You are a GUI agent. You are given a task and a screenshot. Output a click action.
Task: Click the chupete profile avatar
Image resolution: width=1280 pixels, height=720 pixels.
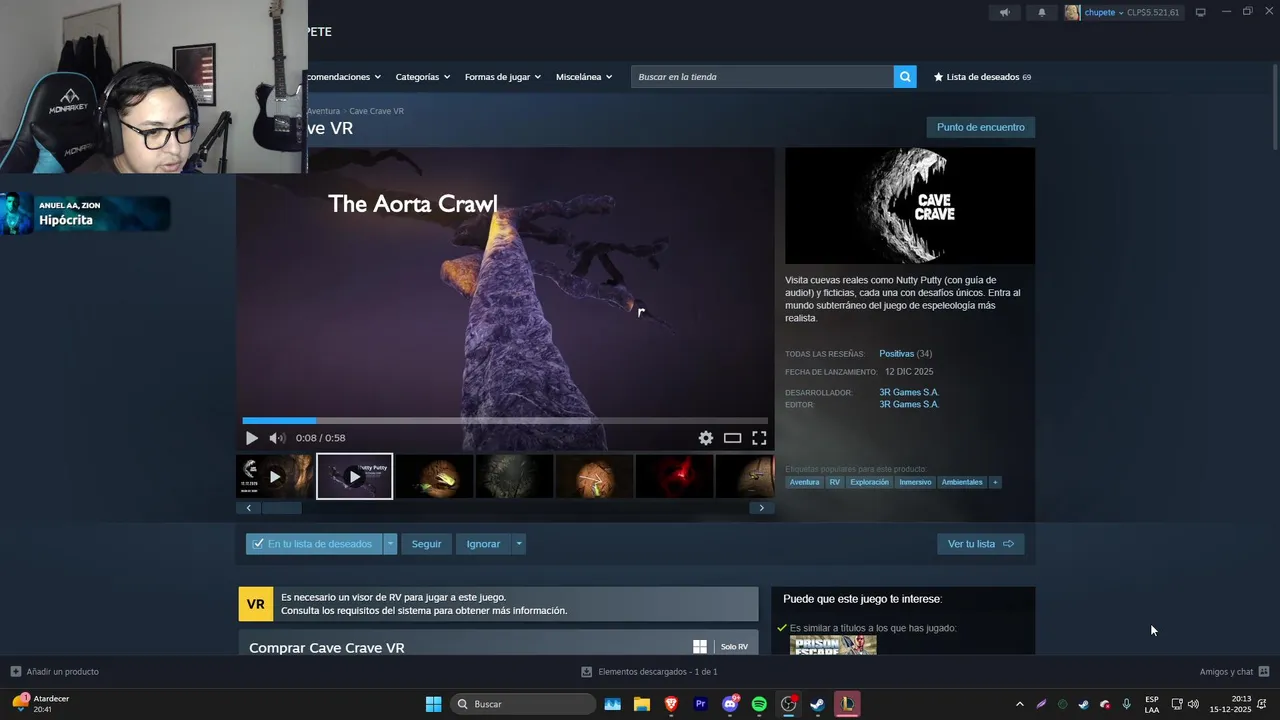click(1072, 12)
